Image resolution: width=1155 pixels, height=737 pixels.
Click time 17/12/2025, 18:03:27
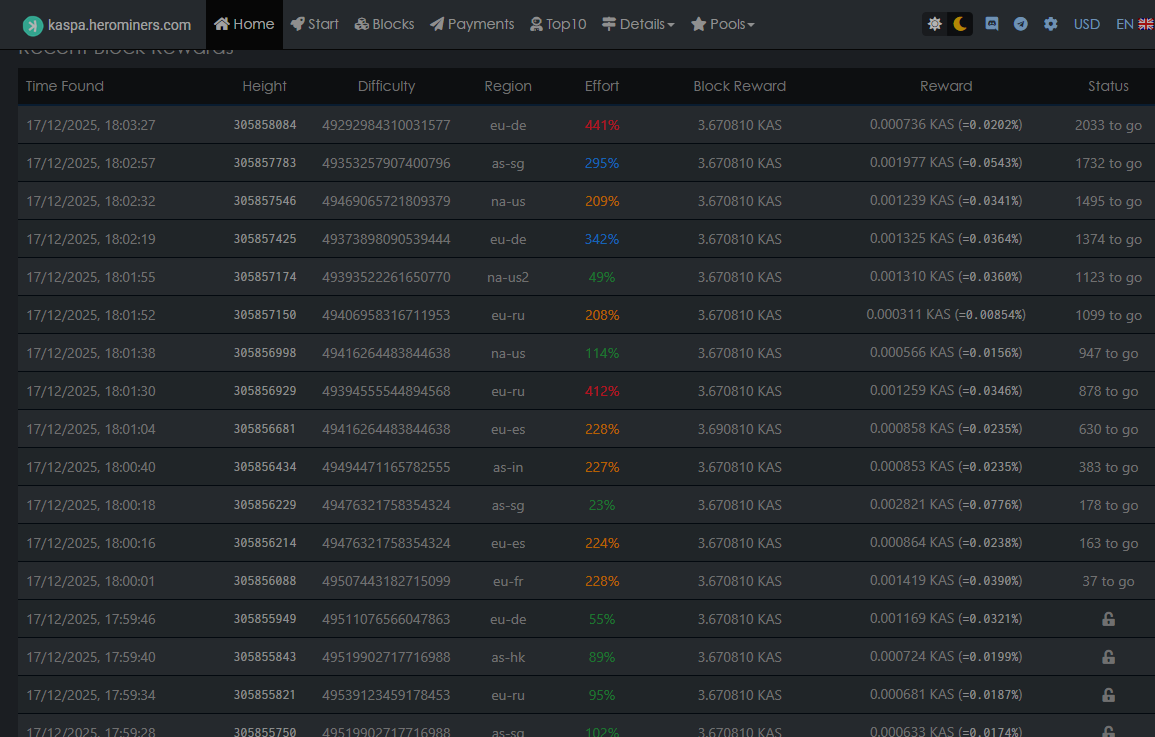[x=91, y=125]
